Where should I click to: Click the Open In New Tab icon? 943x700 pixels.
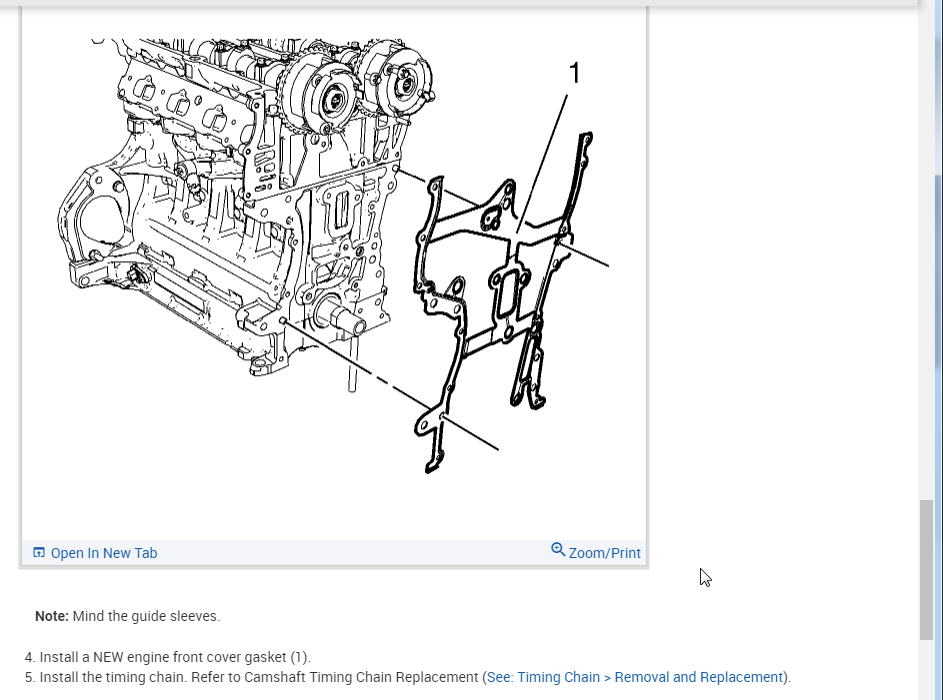[39, 553]
